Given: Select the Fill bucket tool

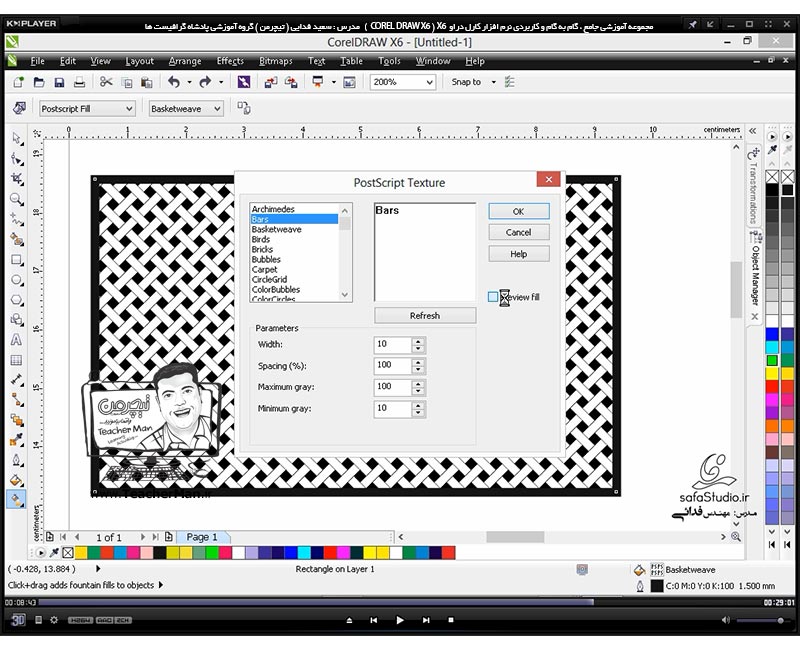Looking at the screenshot, I should point(17,480).
